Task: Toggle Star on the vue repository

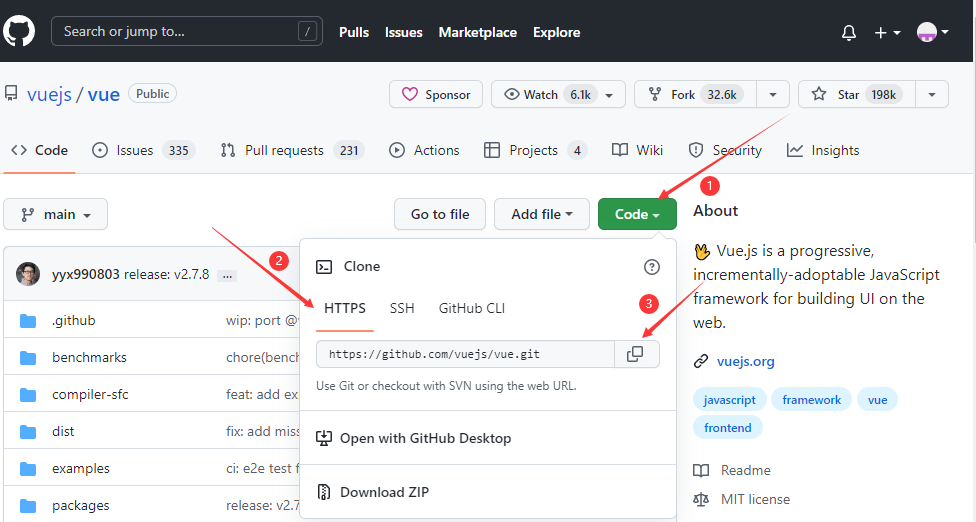Action: [x=856, y=95]
